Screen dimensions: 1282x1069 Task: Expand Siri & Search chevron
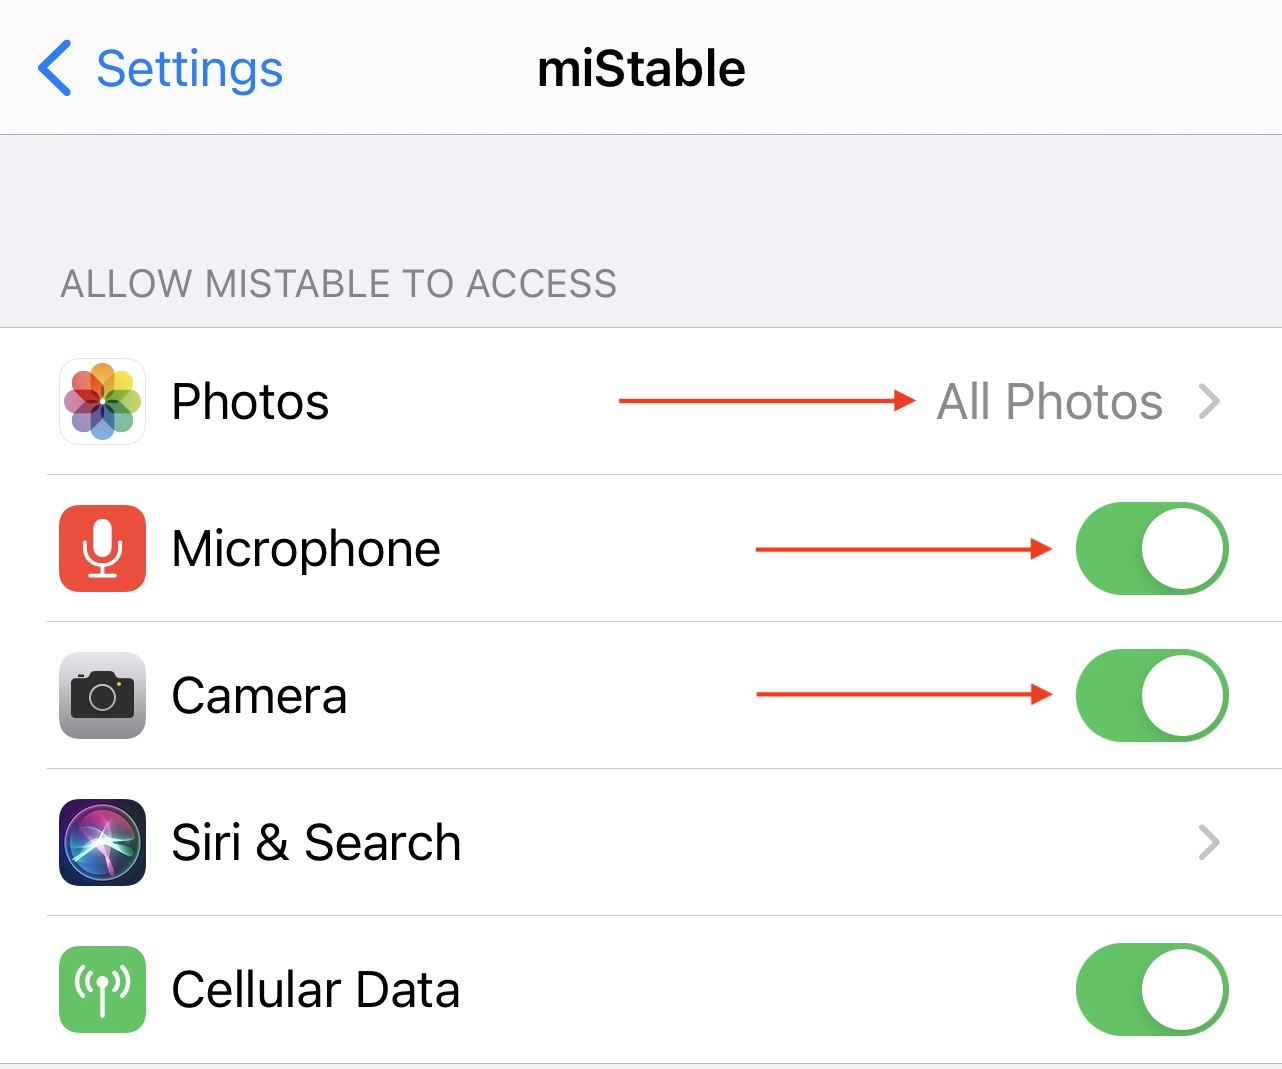tap(1209, 842)
